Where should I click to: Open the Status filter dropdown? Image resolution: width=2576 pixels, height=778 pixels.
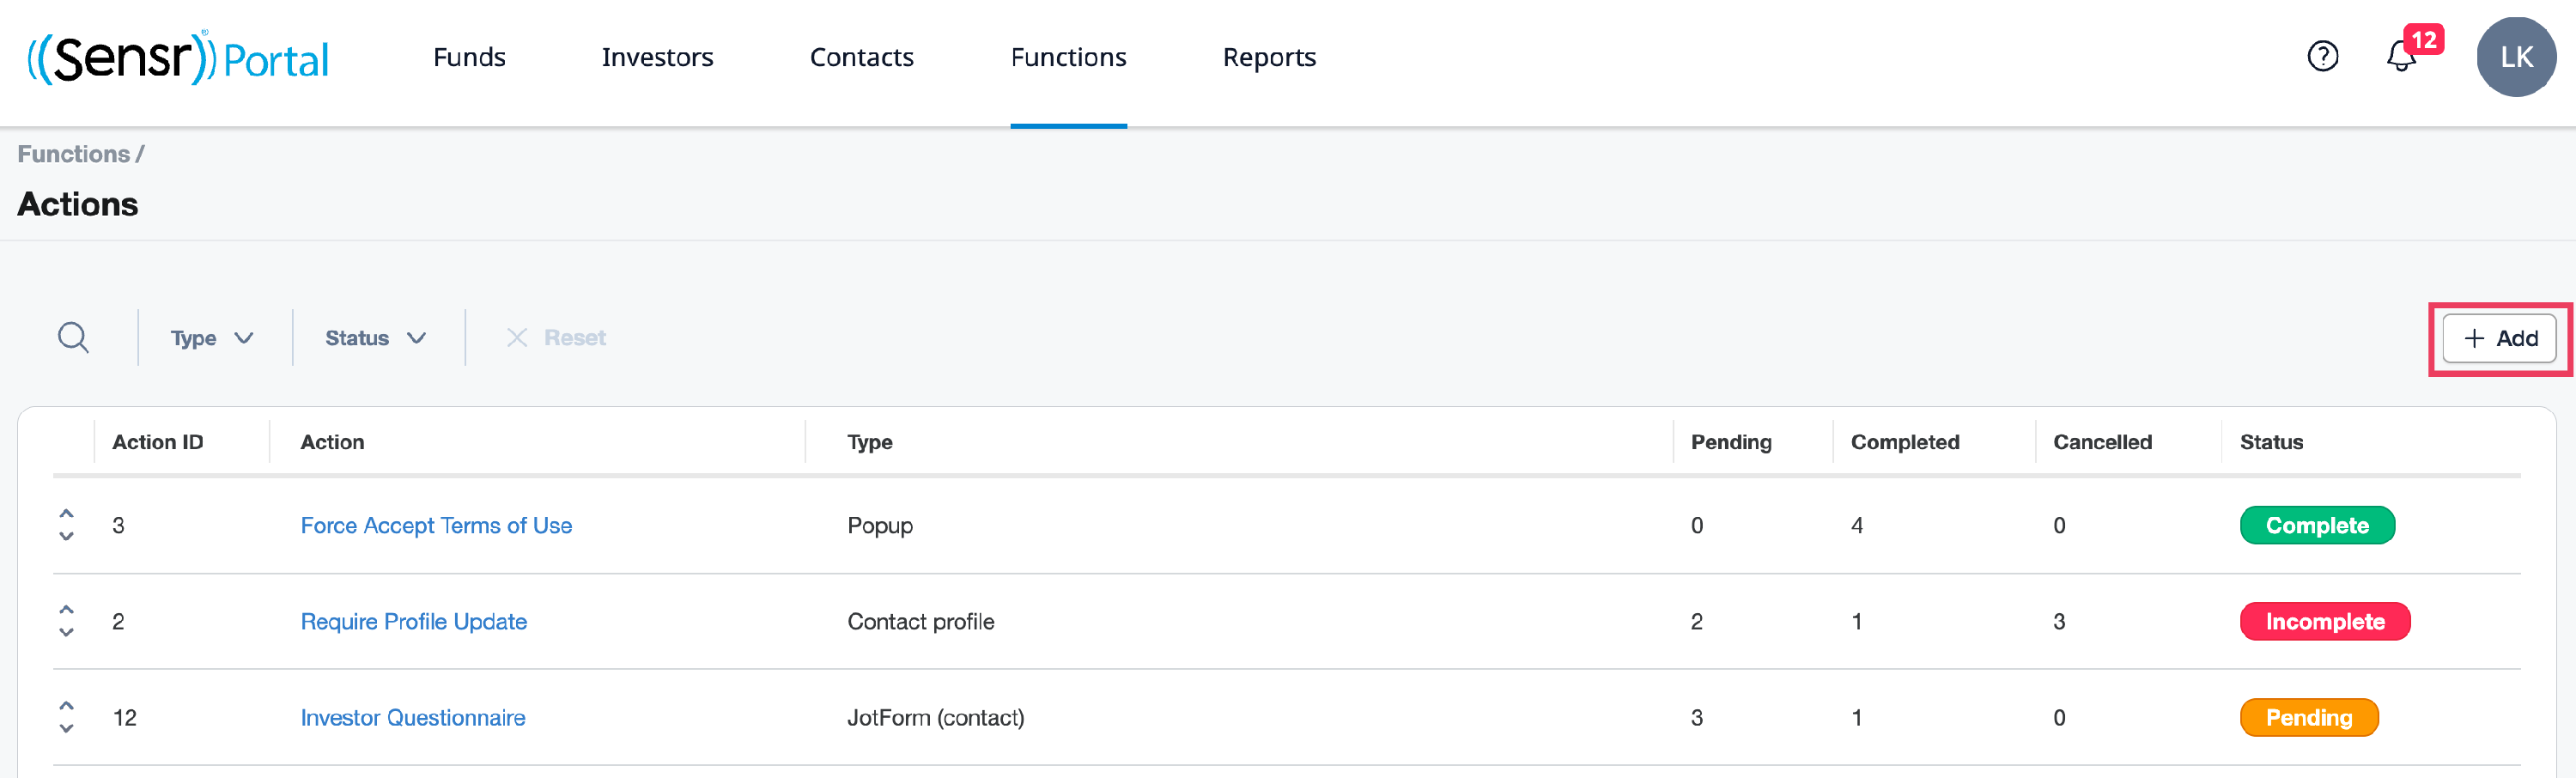coord(375,338)
